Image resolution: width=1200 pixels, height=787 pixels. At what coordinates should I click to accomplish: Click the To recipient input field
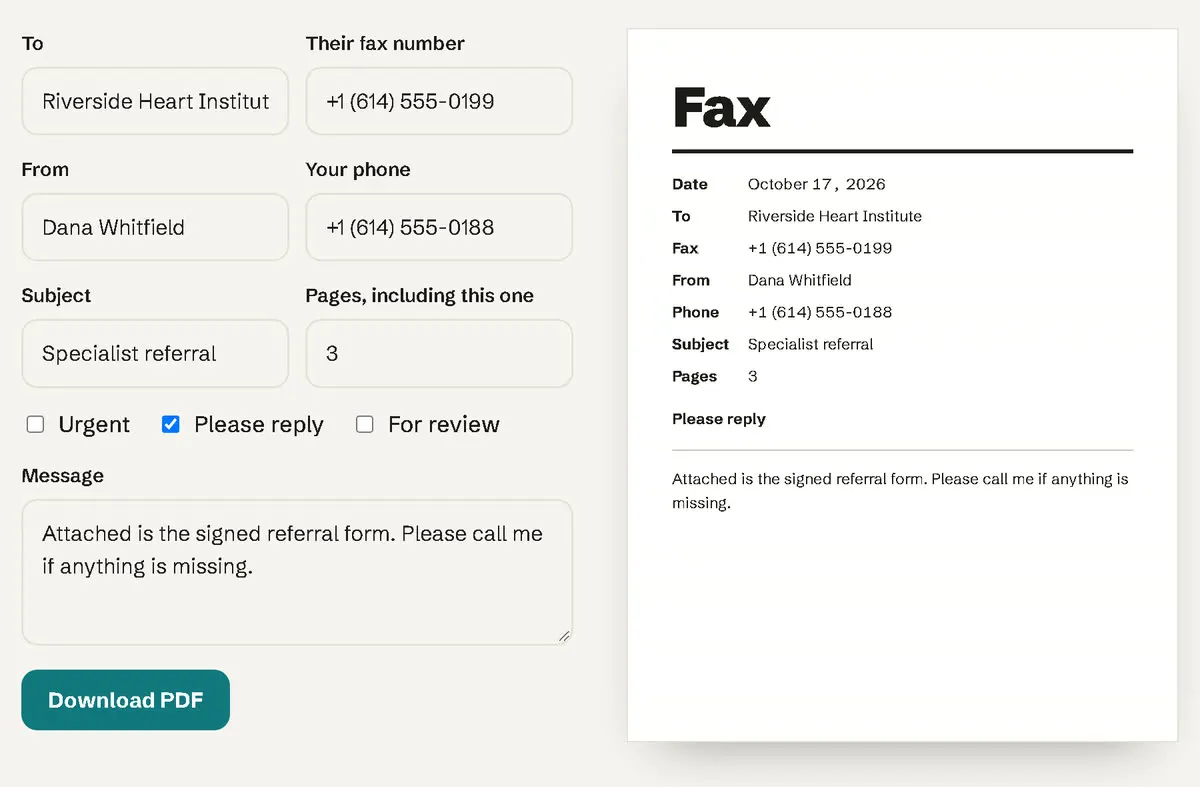click(x=155, y=101)
